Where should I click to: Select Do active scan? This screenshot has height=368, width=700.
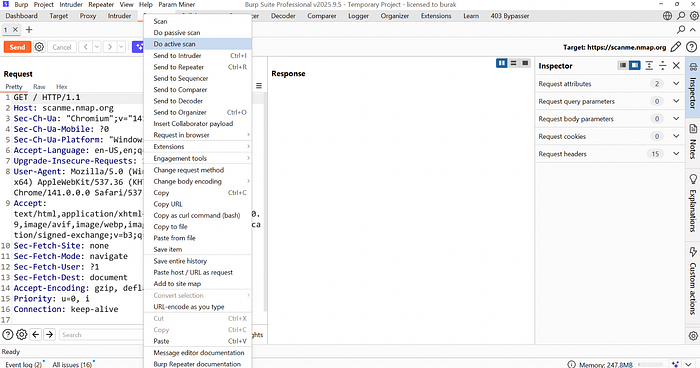pyautogui.click(x=198, y=44)
